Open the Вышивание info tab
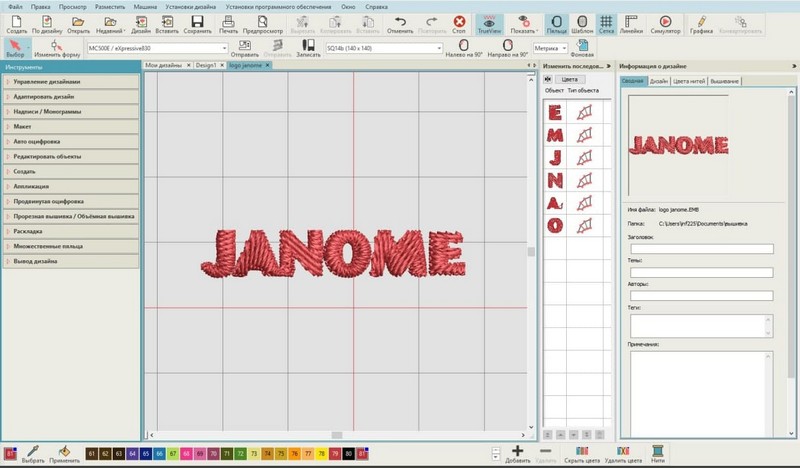The height and width of the screenshot is (468, 800). 724,81
